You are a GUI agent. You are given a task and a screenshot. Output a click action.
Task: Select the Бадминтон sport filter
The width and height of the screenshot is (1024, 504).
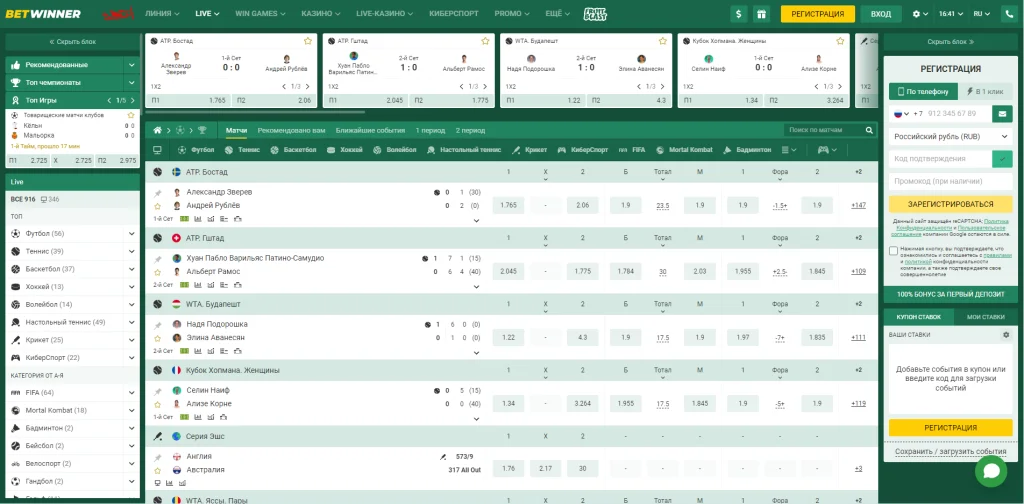(747, 150)
